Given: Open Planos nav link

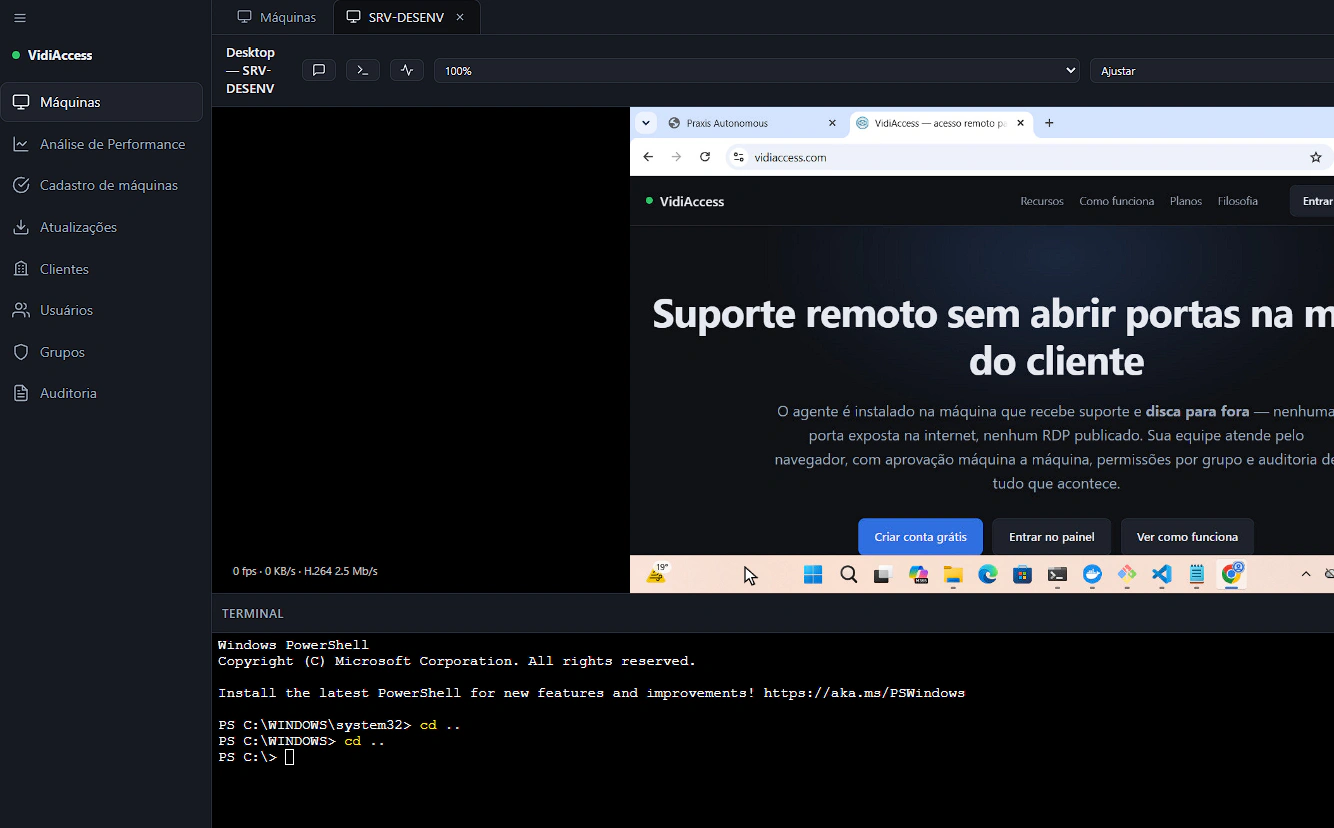Looking at the screenshot, I should click(x=1186, y=201).
